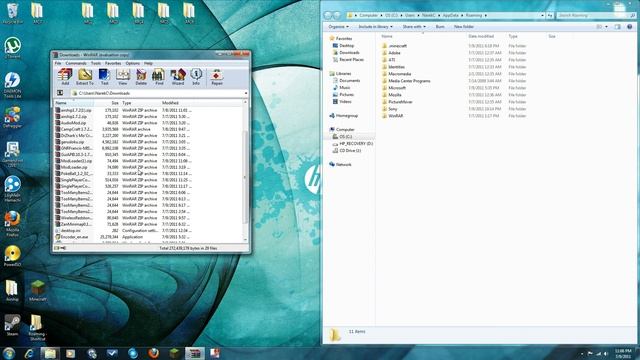Open the Tools menu in WinRAR
This screenshot has height=360, width=640.
coord(96,64)
